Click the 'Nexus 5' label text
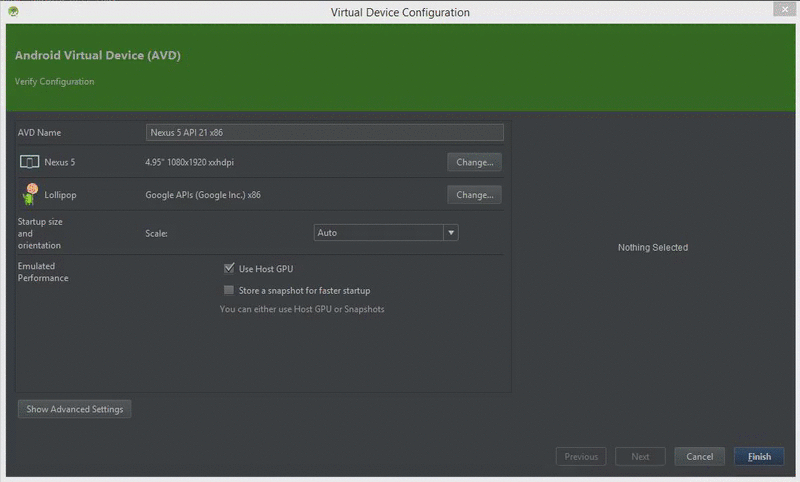The width and height of the screenshot is (800, 482). coord(60,162)
